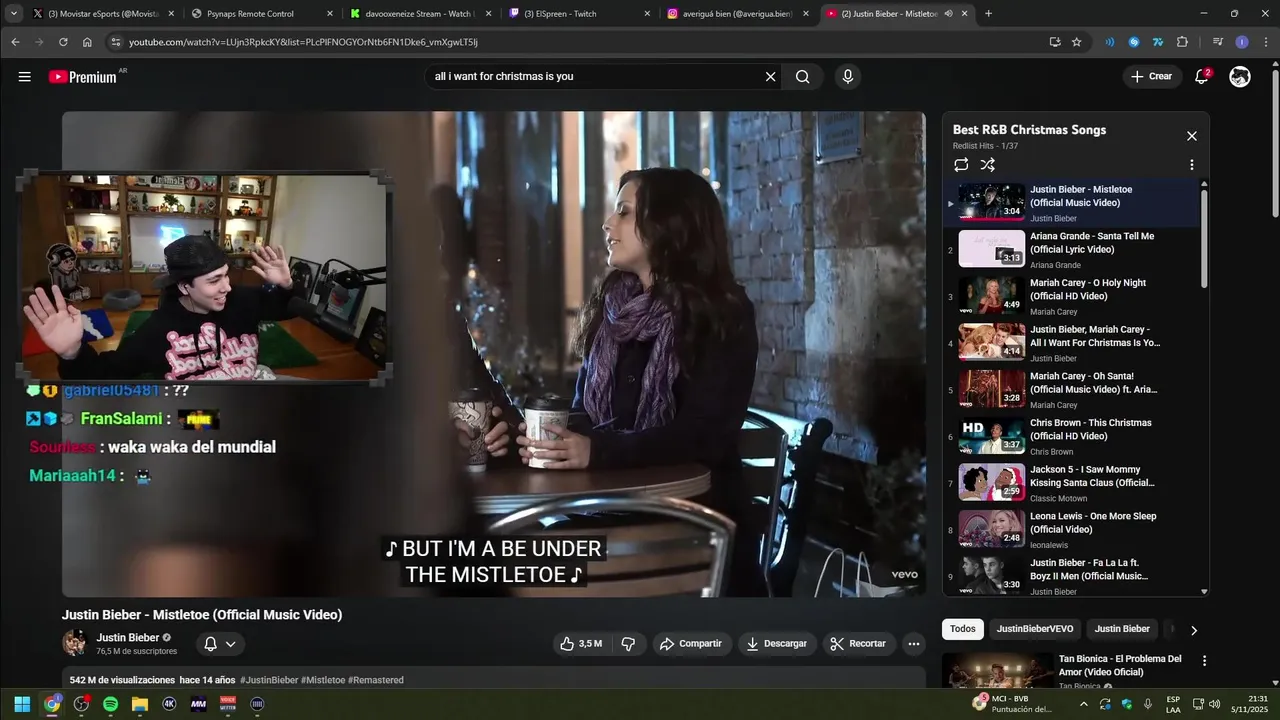Show hidden system tray icons
The height and width of the screenshot is (720, 1280).
1084,704
